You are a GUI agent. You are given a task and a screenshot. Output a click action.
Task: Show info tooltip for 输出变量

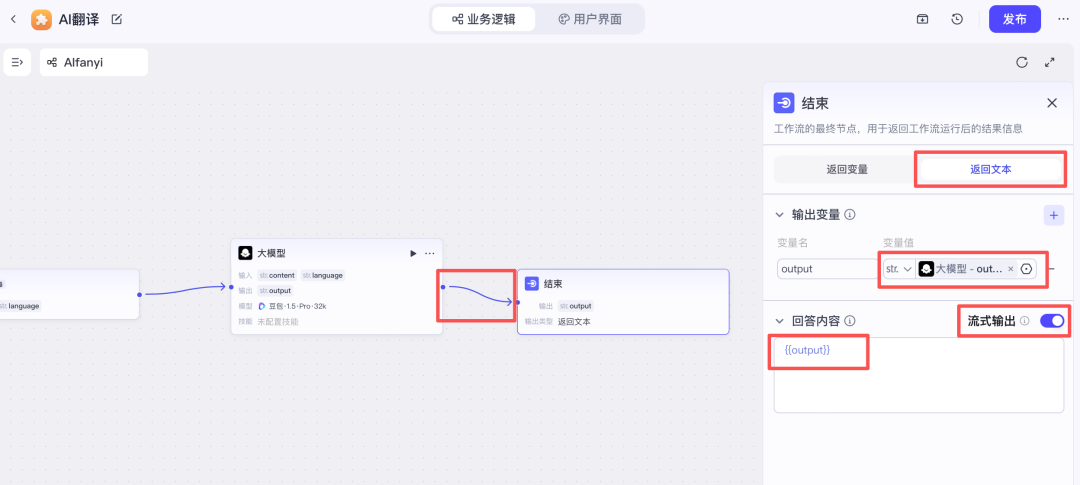click(850, 215)
